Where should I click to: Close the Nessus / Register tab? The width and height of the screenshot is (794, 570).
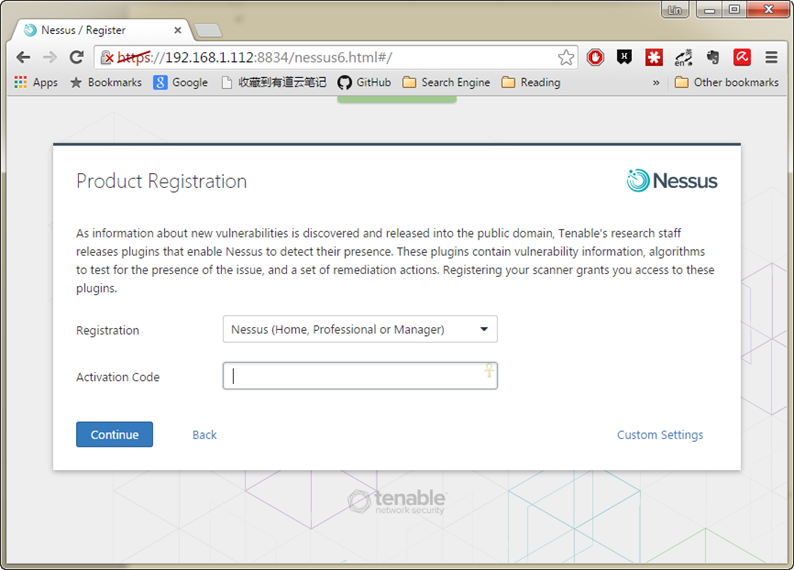tap(178, 30)
